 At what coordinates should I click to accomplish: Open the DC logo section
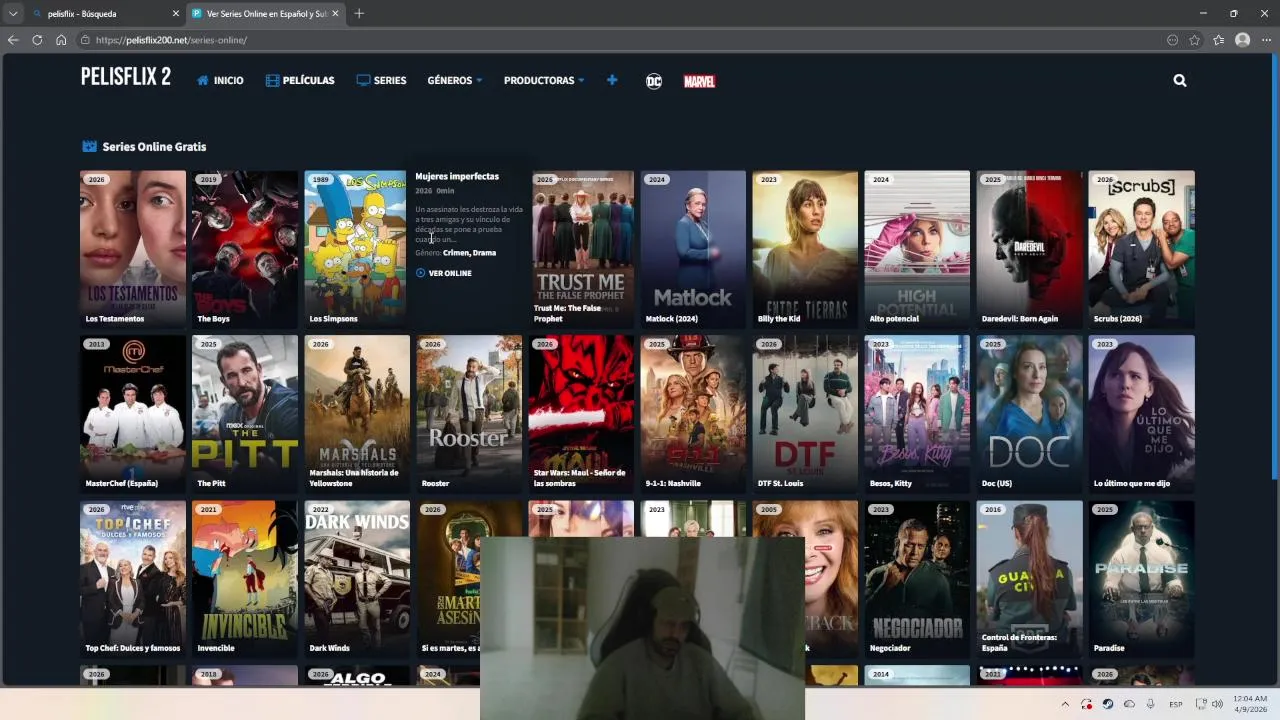pos(654,81)
